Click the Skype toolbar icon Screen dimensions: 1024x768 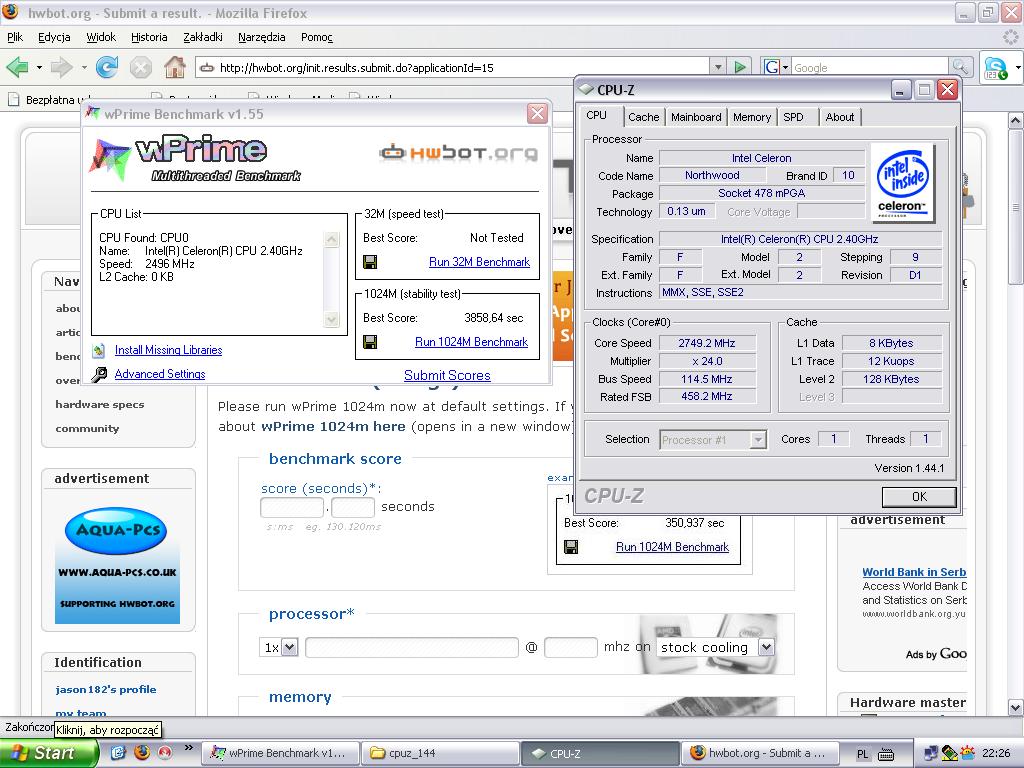click(x=995, y=68)
